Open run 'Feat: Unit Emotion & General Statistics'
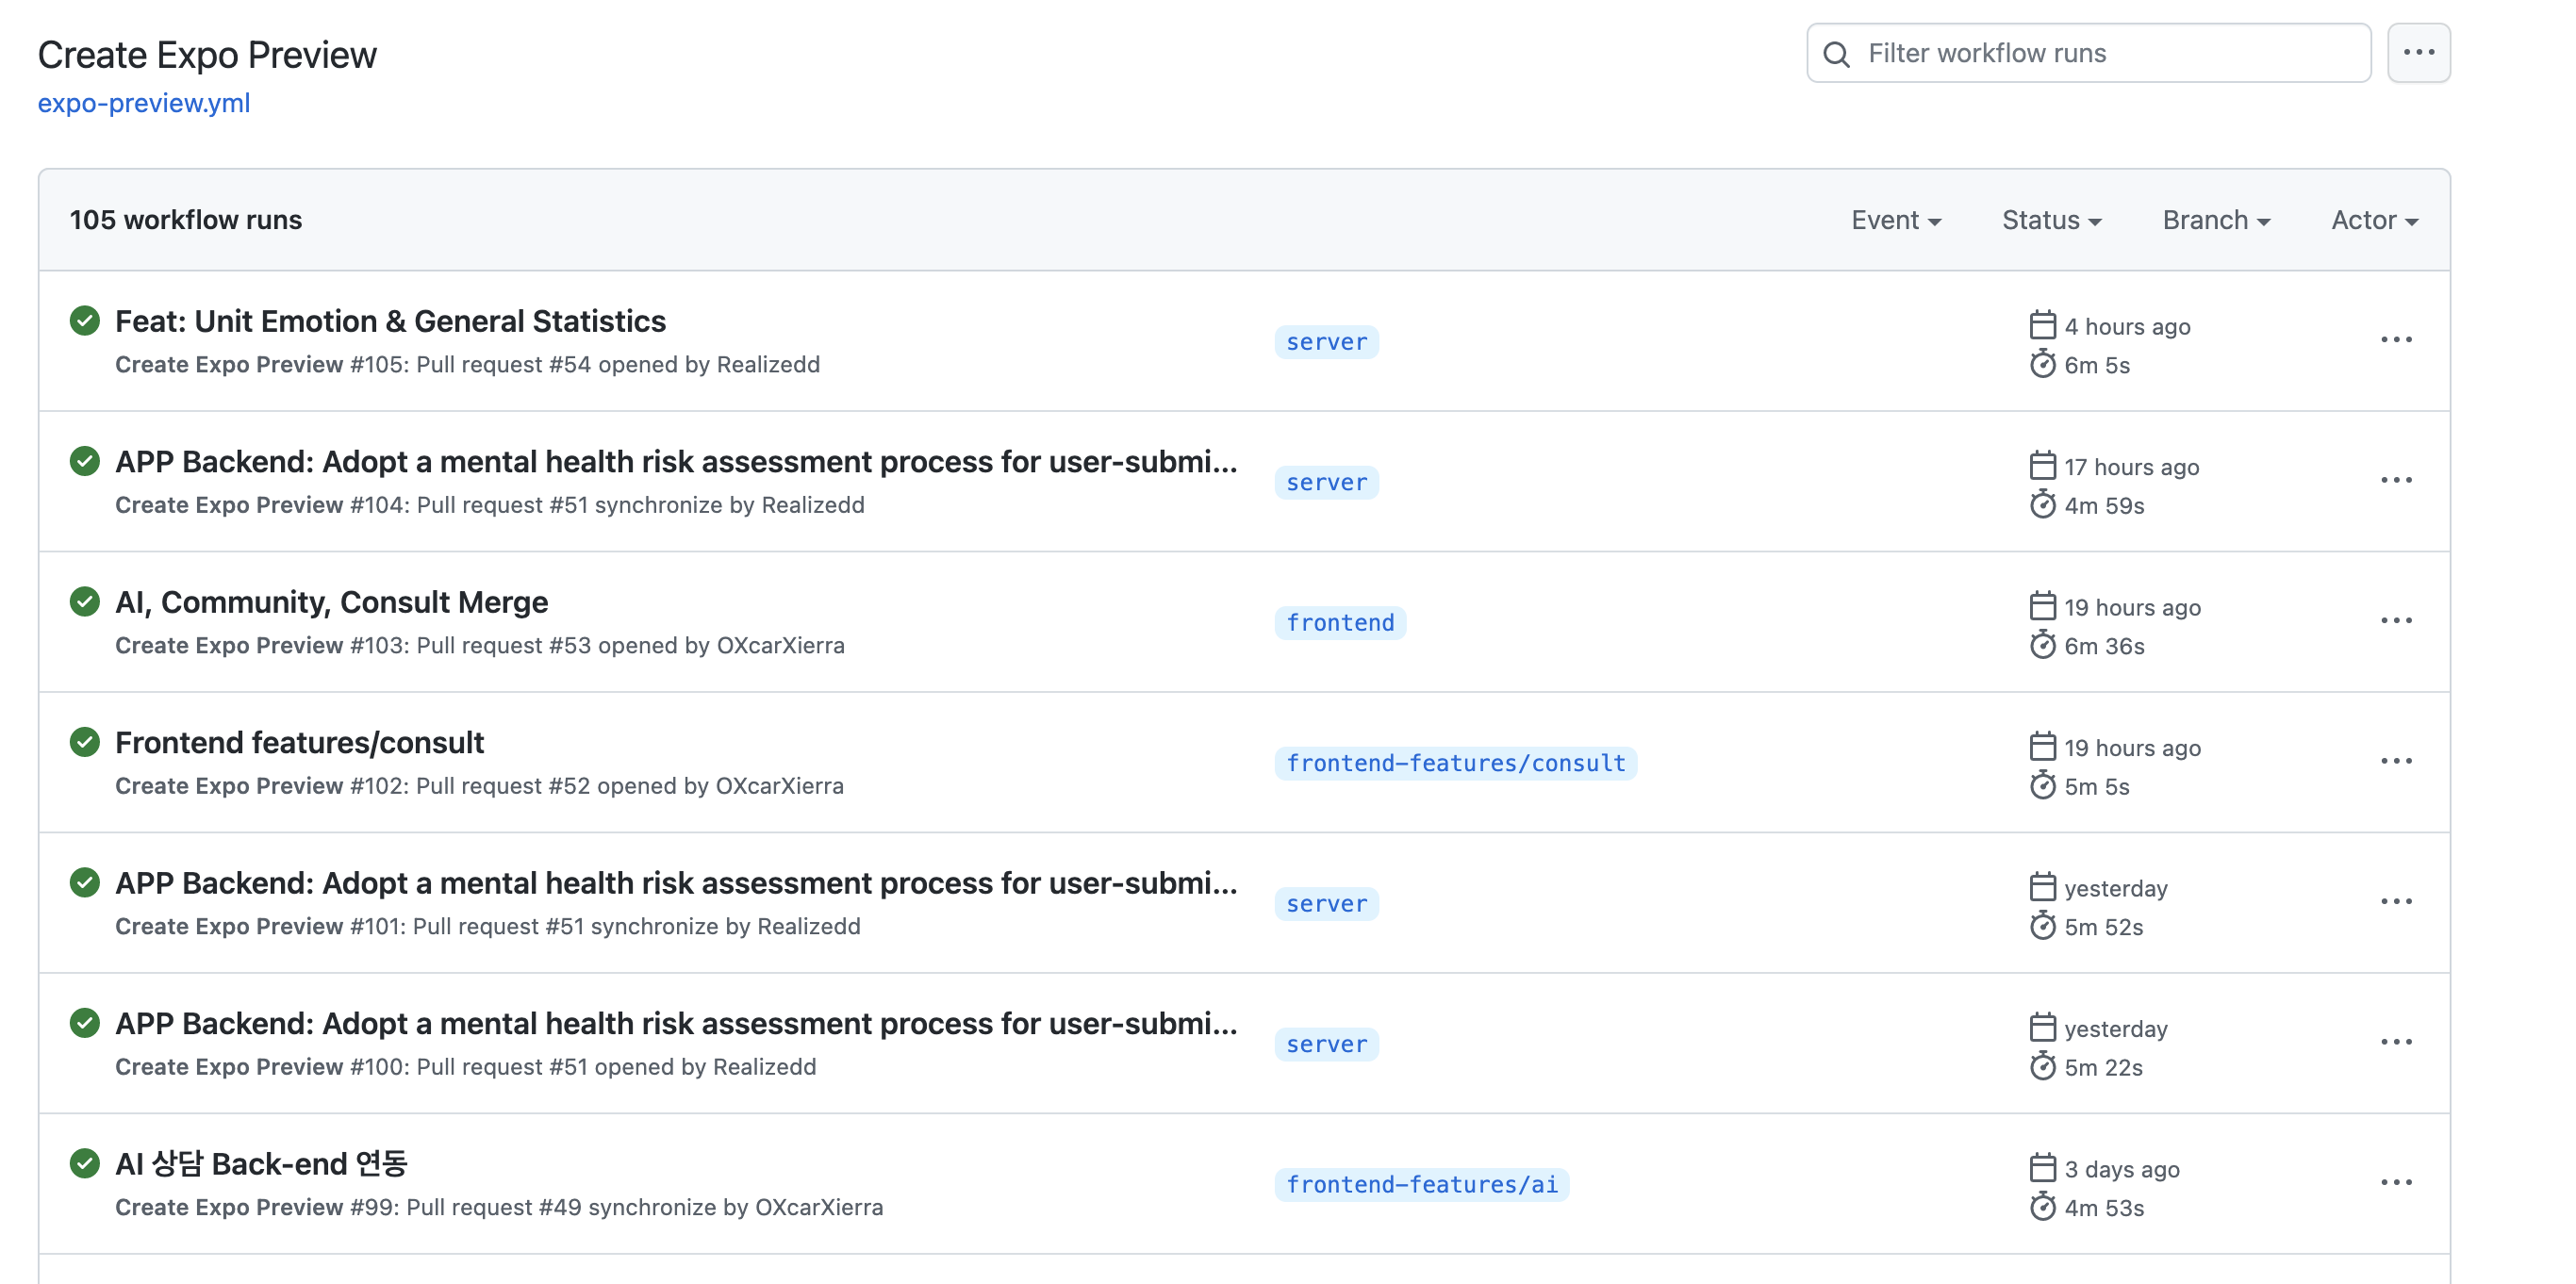This screenshot has height=1284, width=2576. tap(390, 321)
